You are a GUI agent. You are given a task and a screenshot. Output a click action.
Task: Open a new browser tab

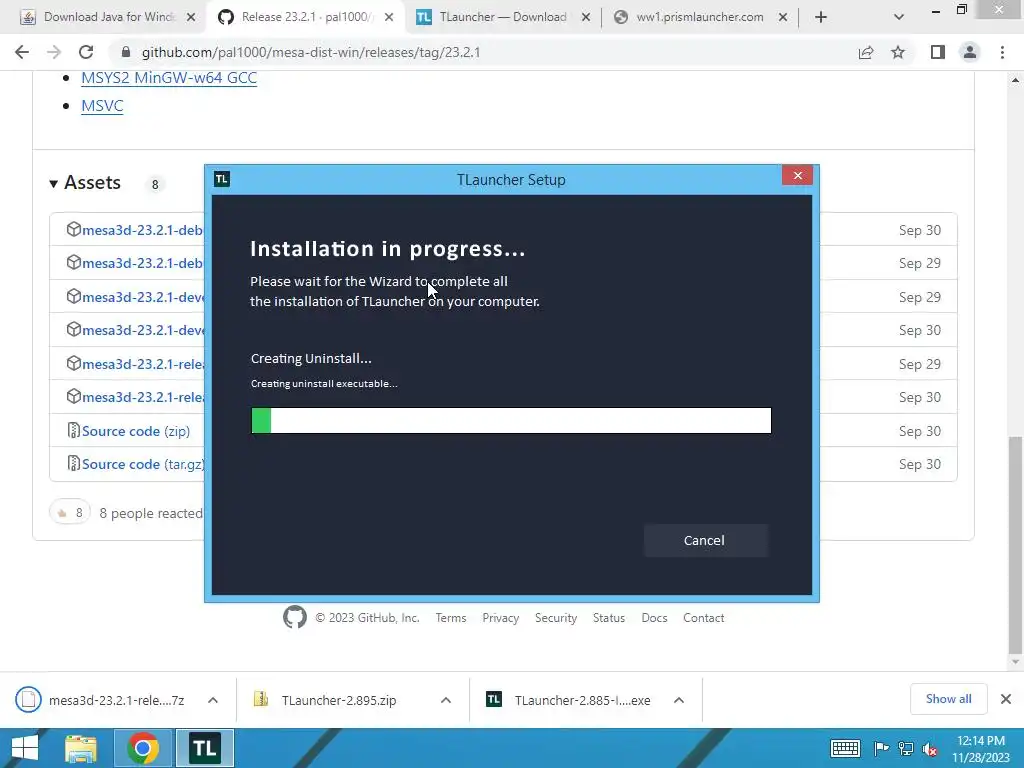(821, 18)
